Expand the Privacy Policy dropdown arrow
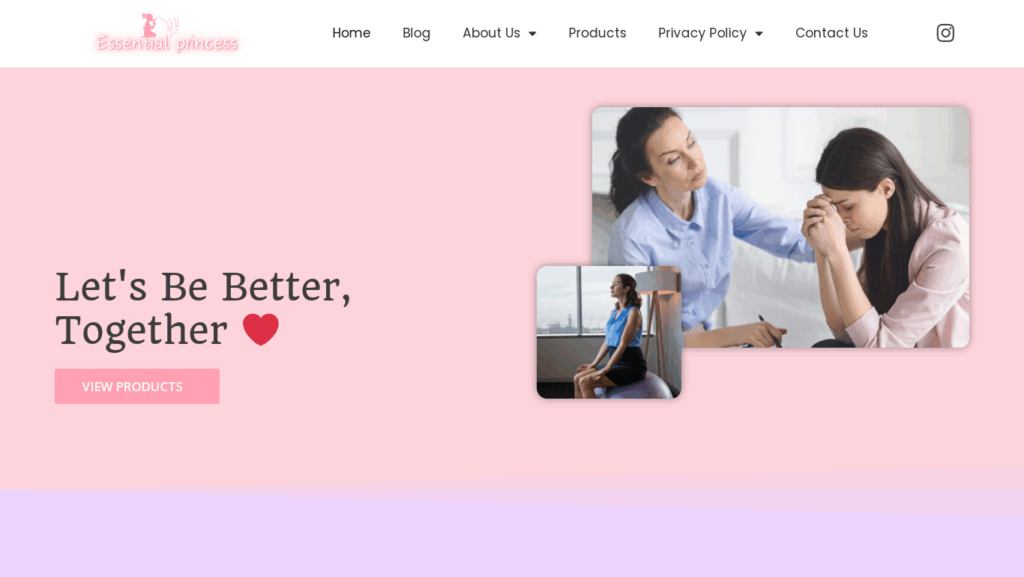Viewport: 1024px width, 577px height. click(759, 33)
